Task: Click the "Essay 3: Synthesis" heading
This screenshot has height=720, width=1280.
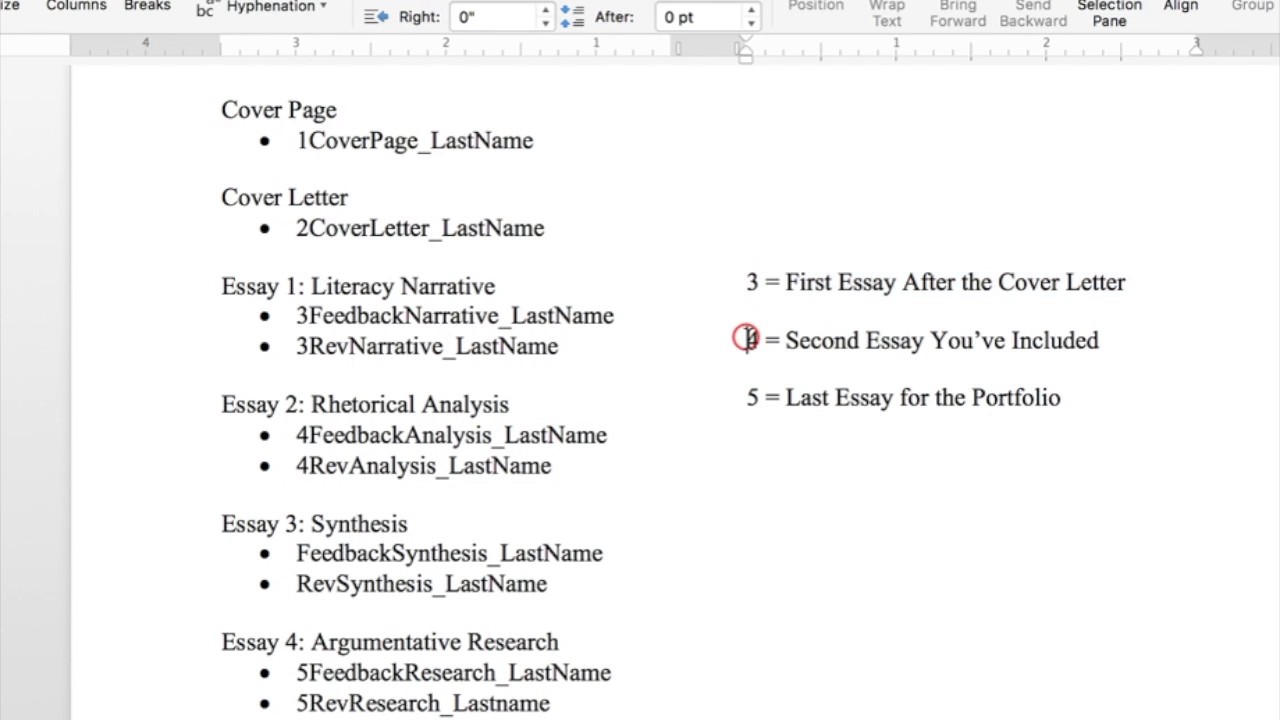Action: (x=314, y=525)
